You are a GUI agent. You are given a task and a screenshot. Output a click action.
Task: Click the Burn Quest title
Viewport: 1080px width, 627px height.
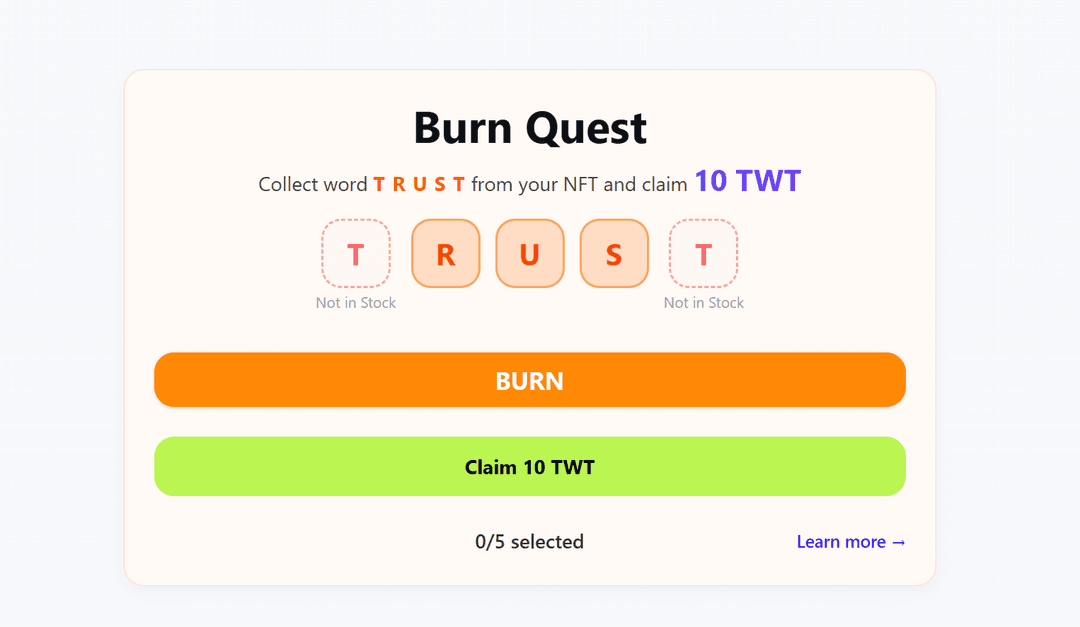click(530, 128)
